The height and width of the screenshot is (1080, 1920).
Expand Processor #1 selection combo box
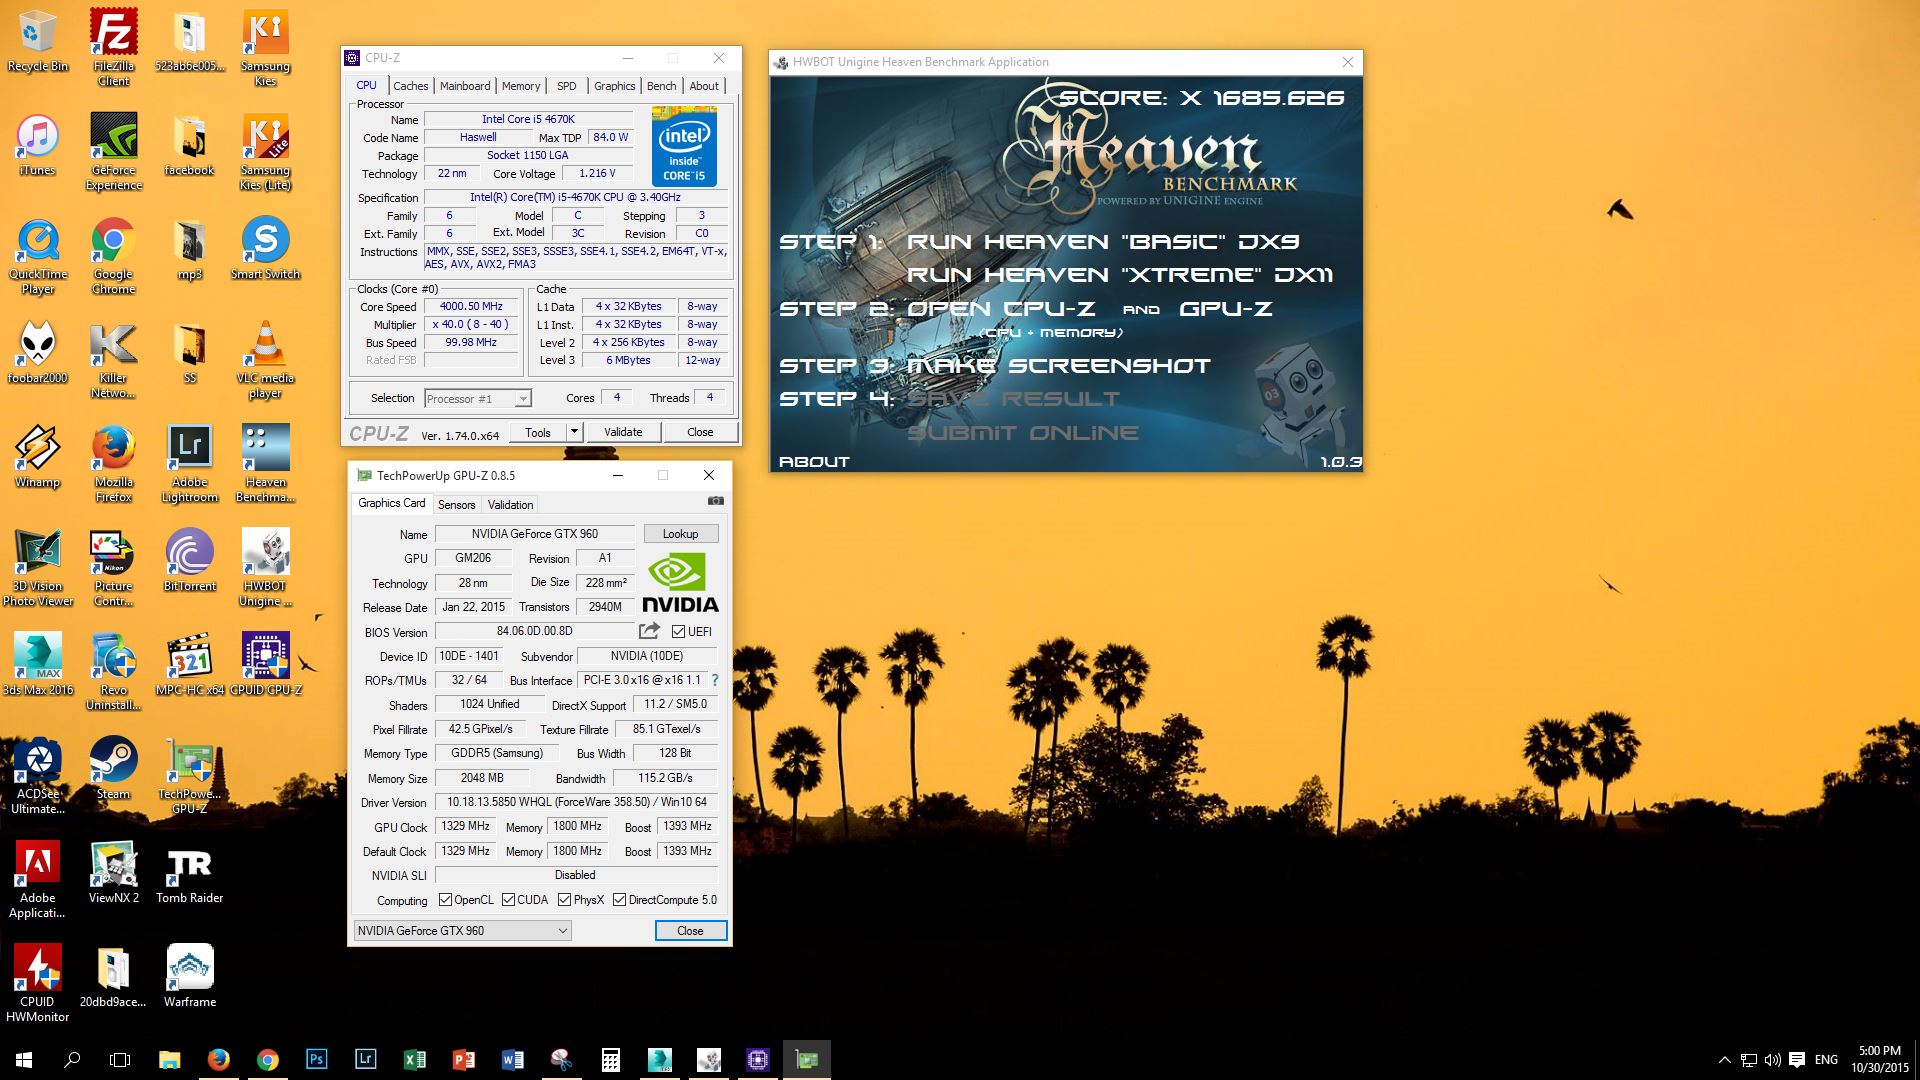522,399
